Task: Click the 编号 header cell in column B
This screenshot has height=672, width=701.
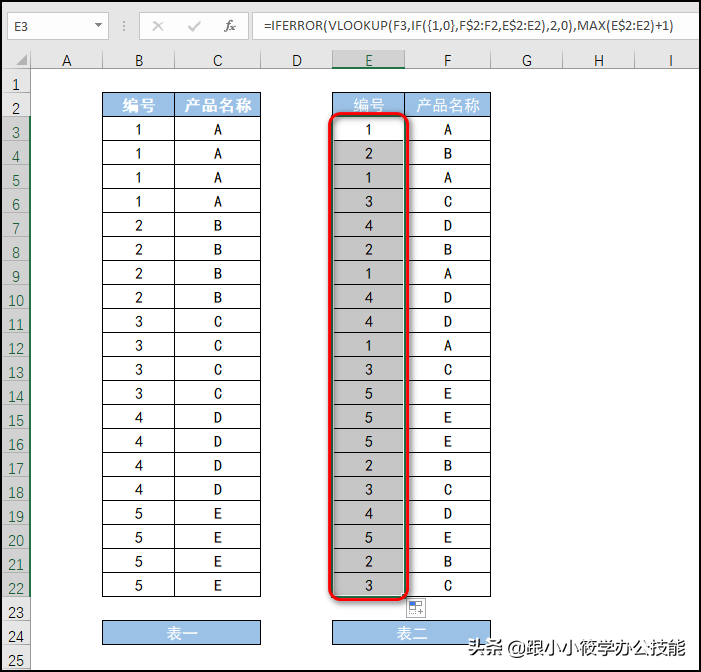Action: [x=139, y=105]
